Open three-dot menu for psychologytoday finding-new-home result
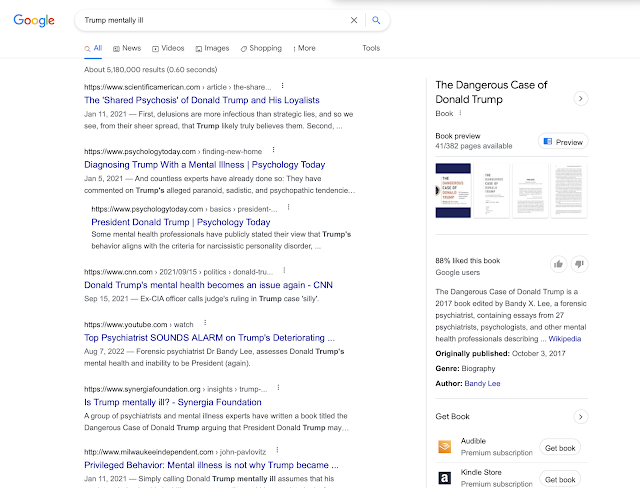Screen dimensions: 640x488 (x=273, y=150)
